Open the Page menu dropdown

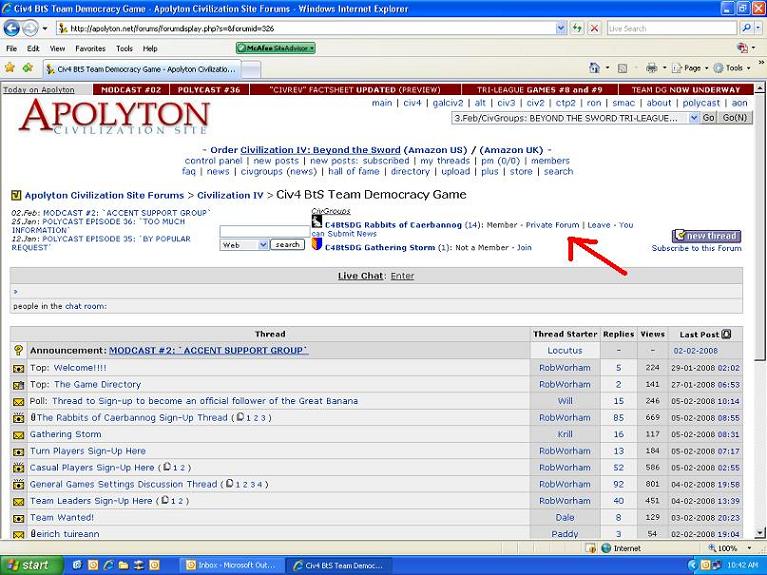[693, 68]
